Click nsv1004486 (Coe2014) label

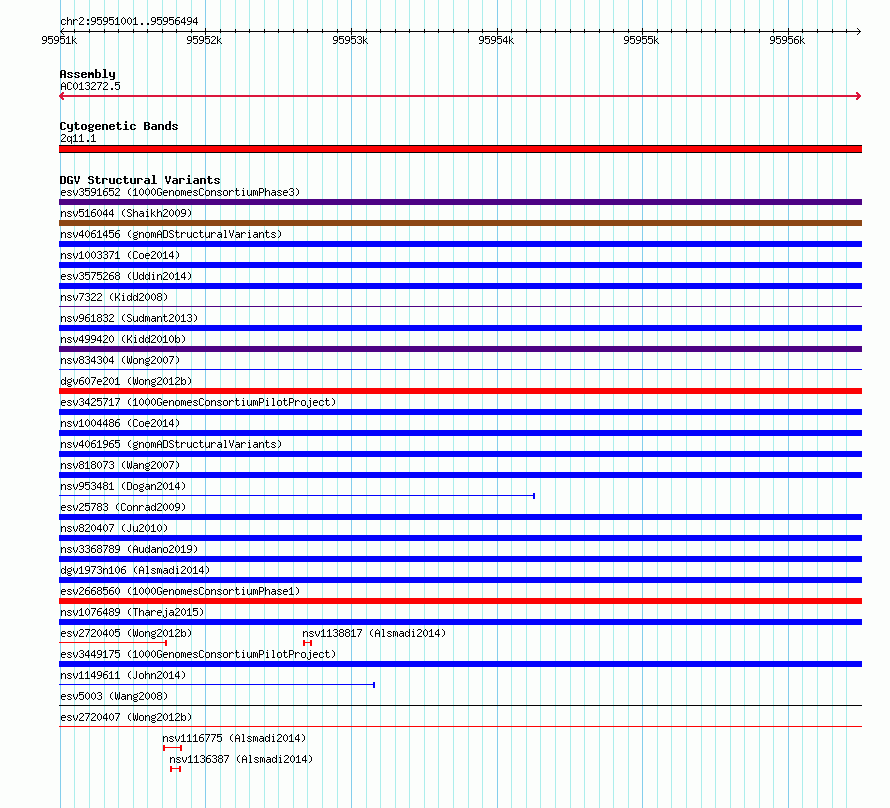point(120,423)
